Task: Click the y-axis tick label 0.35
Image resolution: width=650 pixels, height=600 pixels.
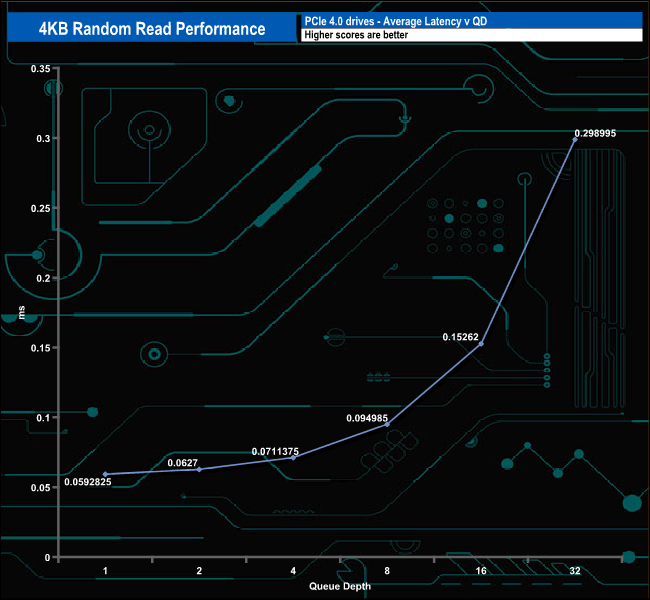Action: point(41,69)
